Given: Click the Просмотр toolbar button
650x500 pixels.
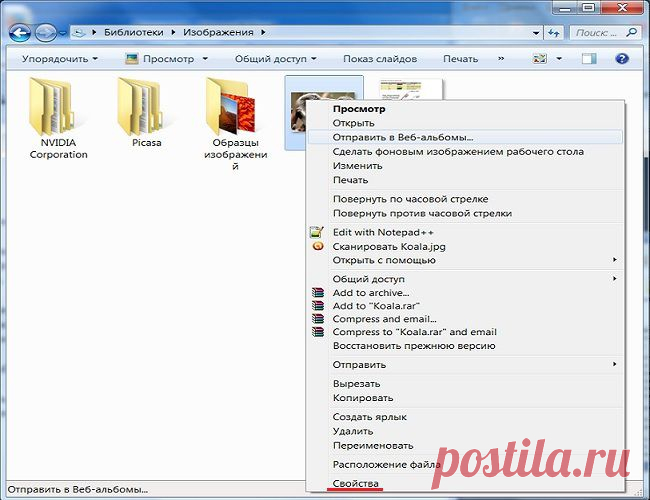Looking at the screenshot, I should tap(160, 59).
